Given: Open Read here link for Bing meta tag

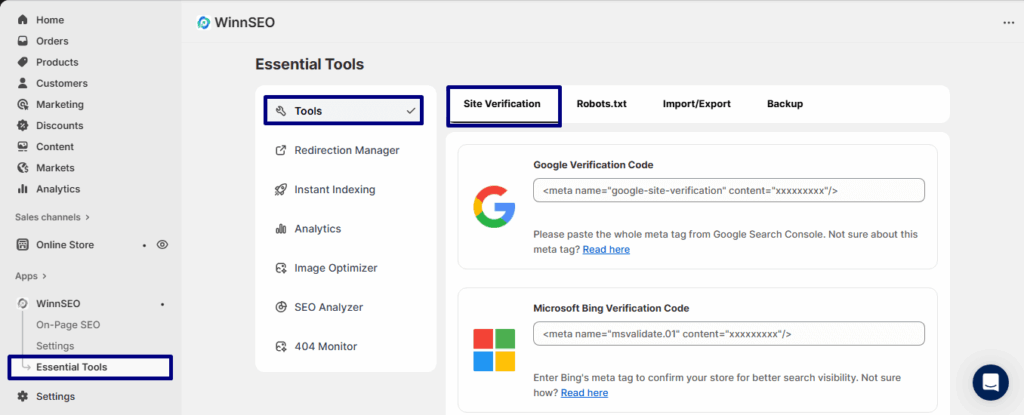Looking at the screenshot, I should pos(584,393).
